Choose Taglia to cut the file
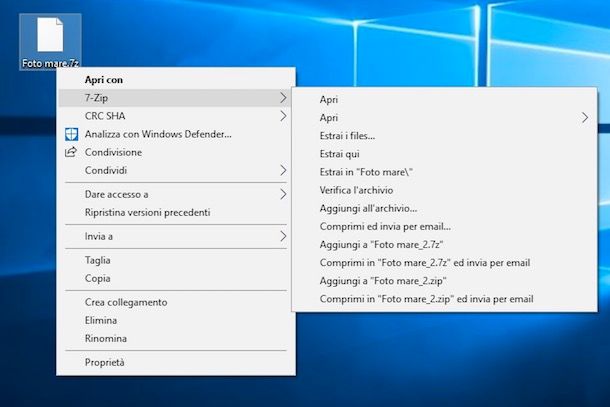610x407 pixels. point(176,260)
